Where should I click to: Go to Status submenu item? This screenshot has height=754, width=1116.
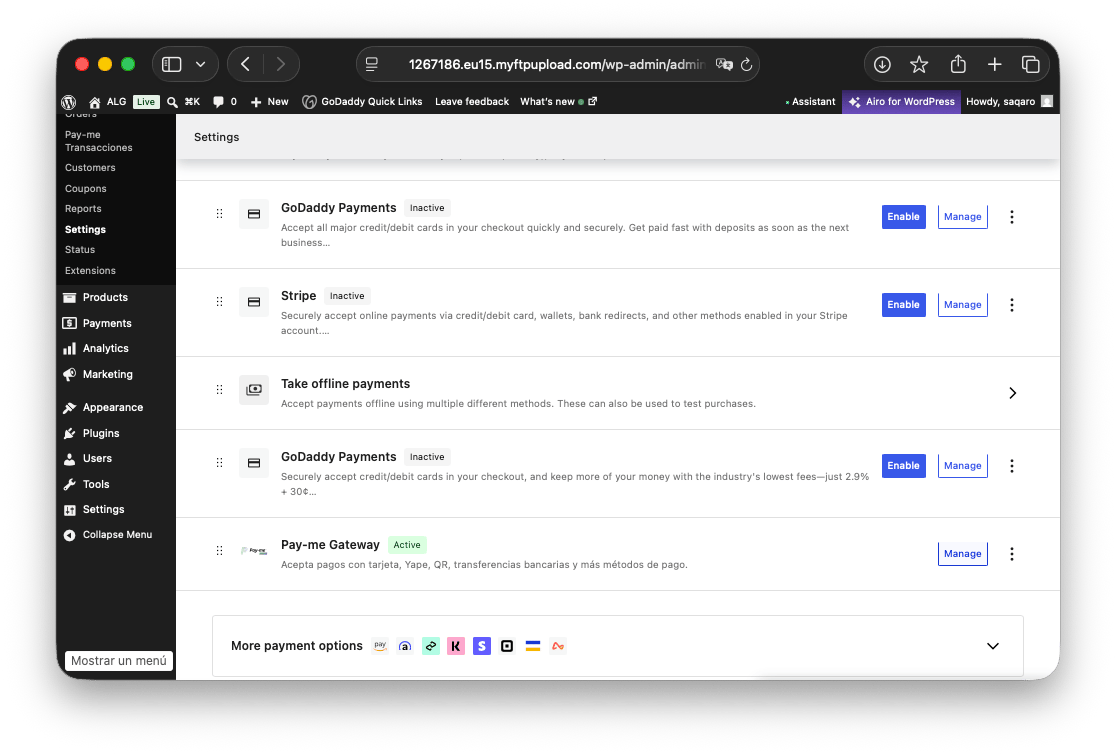pos(80,250)
